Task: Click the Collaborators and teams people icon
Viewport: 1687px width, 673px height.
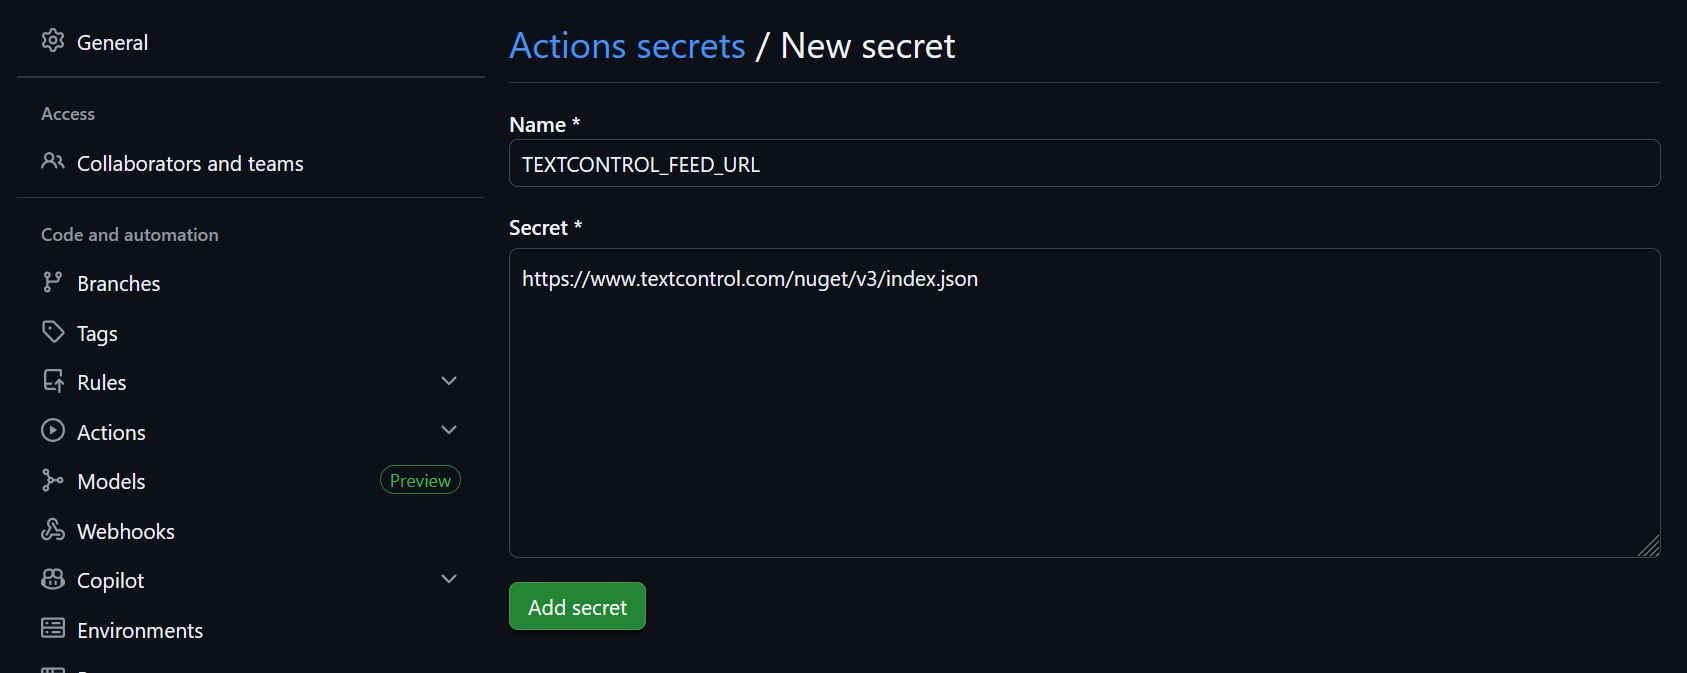Action: tap(53, 162)
